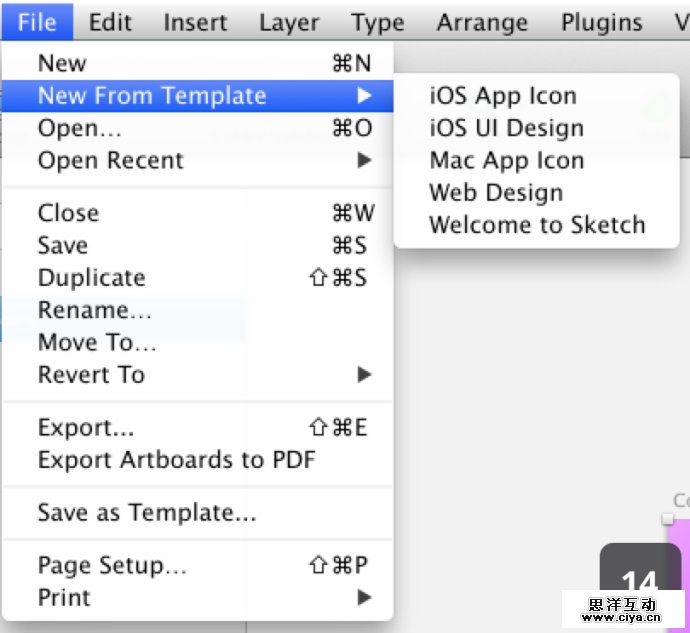Select the Web Design template
Screen dimensions: 690x633
click(x=496, y=192)
